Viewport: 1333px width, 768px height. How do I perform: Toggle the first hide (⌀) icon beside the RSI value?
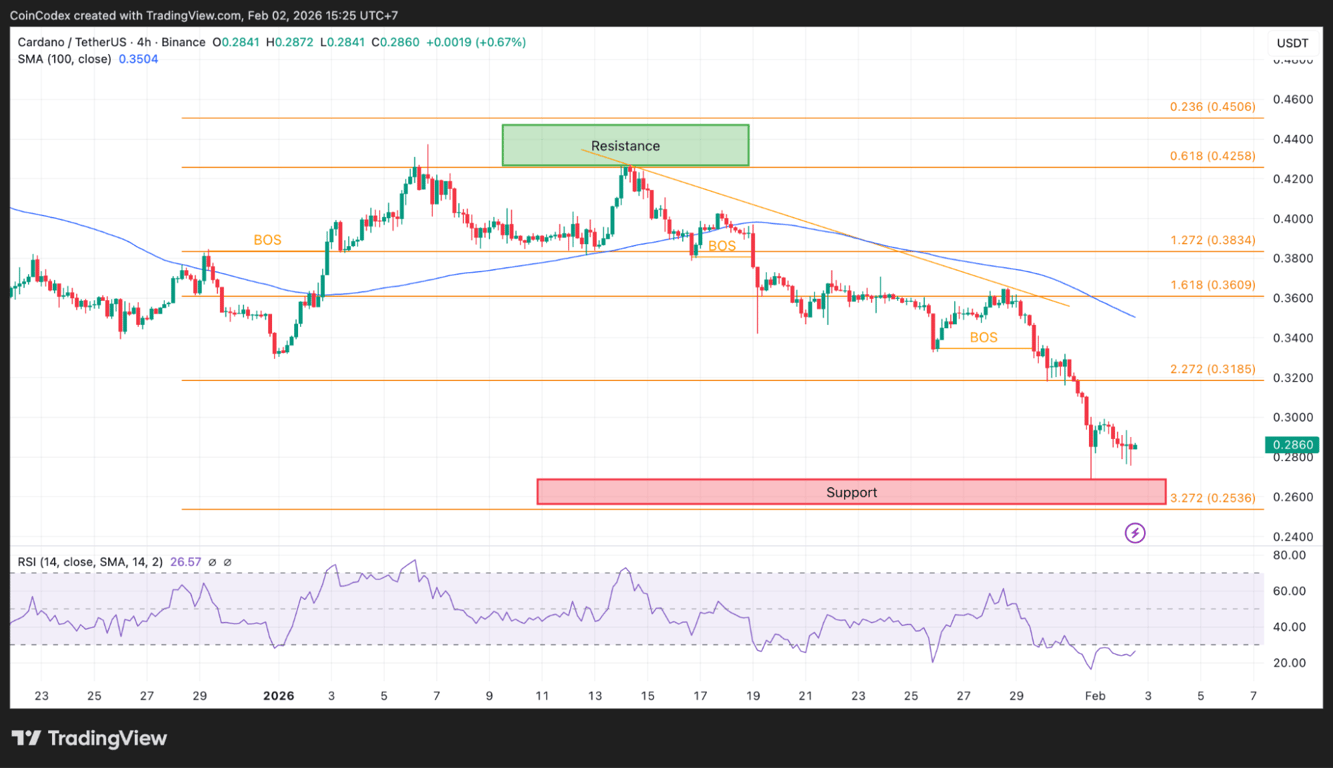[x=211, y=562]
